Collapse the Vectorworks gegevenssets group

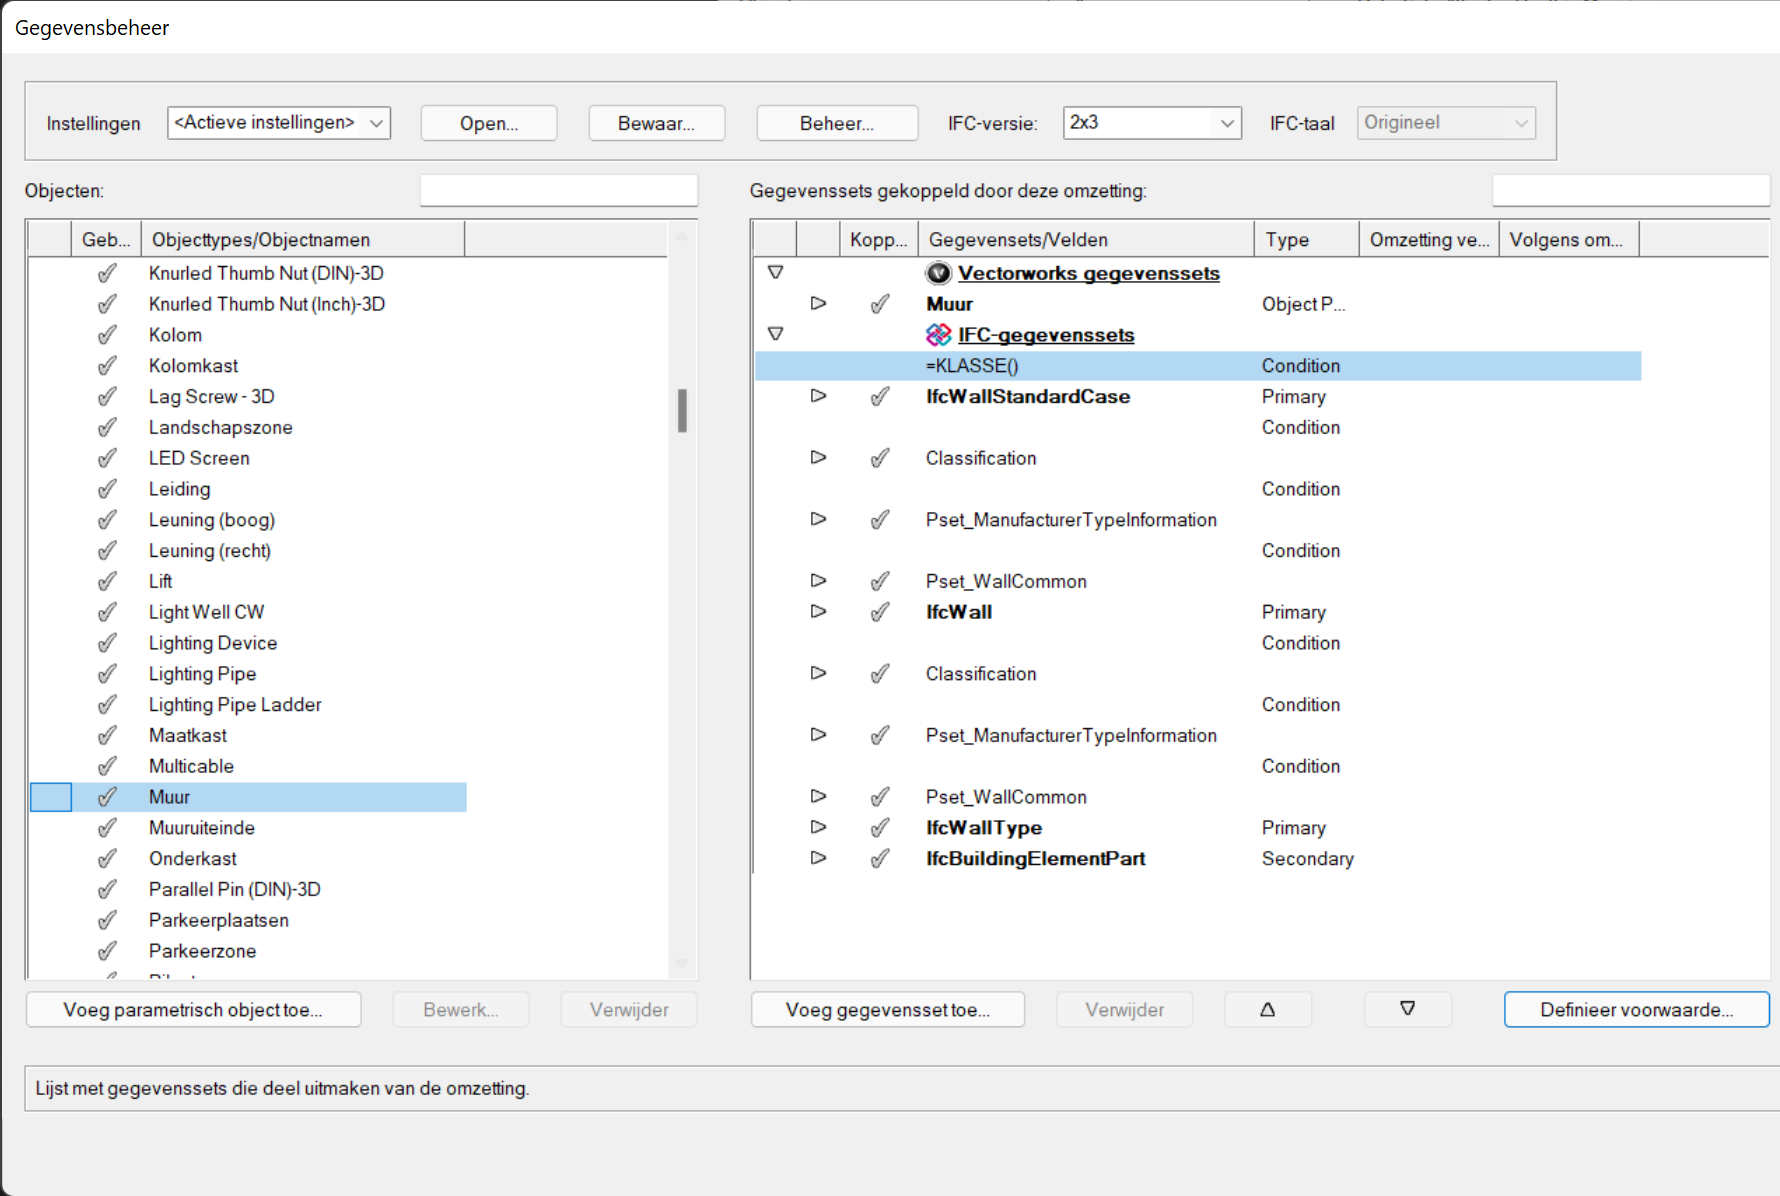pyautogui.click(x=775, y=272)
